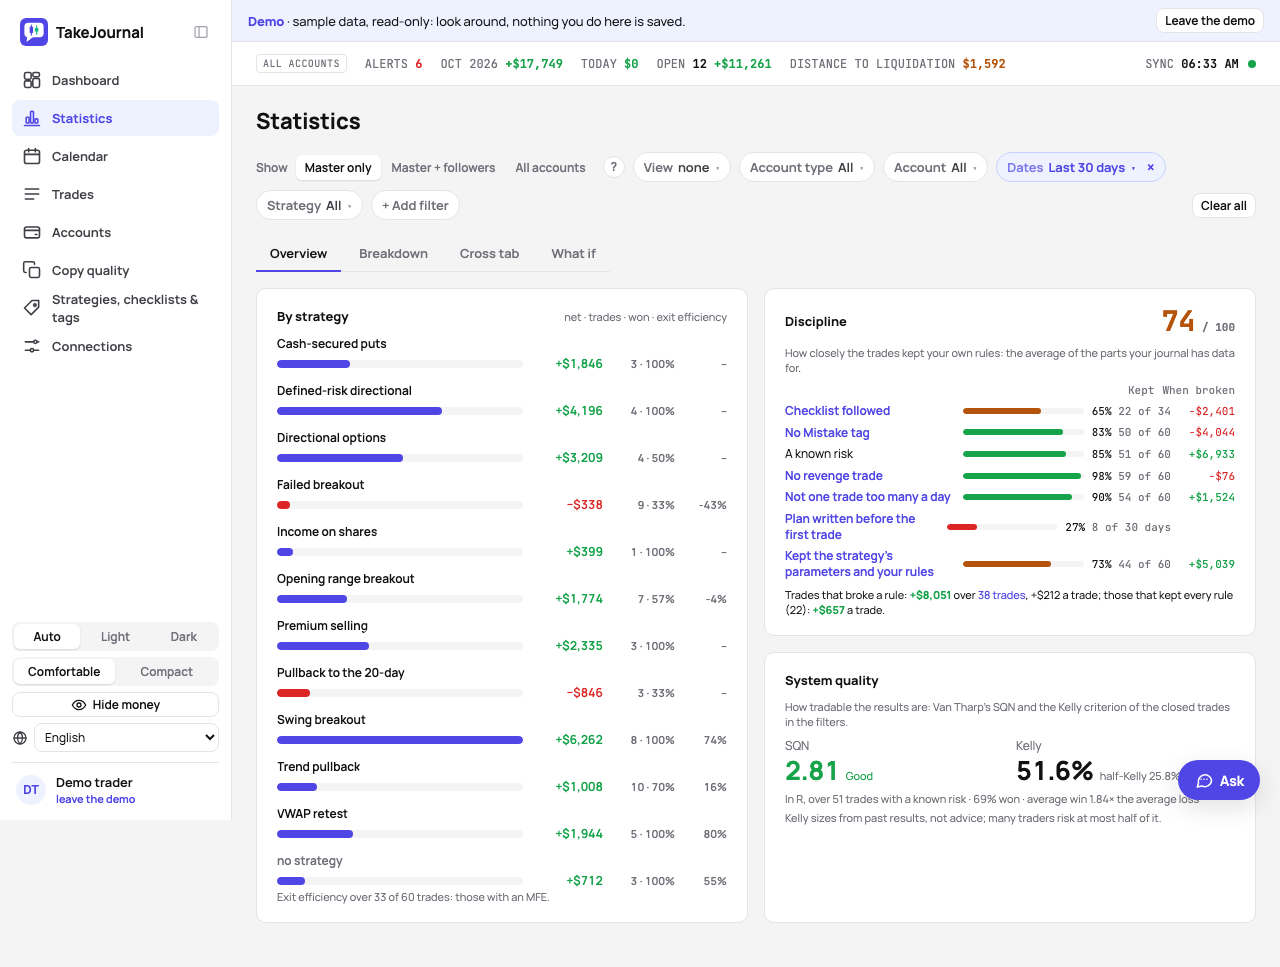Click the Leave the demo button
The image size is (1280, 967).
click(x=1210, y=20)
